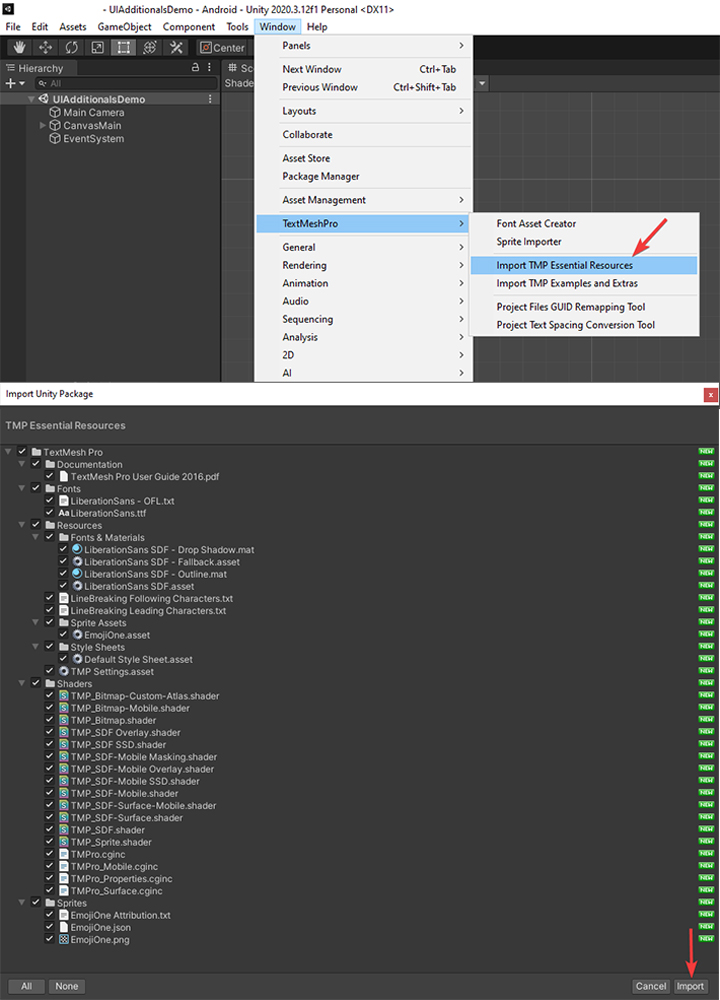Click the EmojiOne.asset icon

coord(77,635)
